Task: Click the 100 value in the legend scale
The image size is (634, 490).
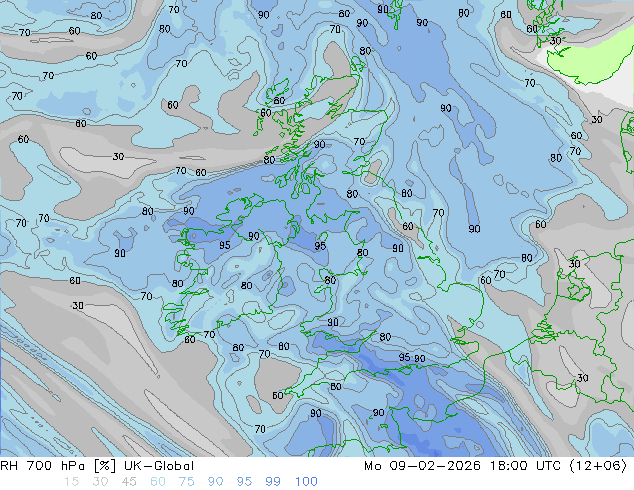Action: coord(306,482)
